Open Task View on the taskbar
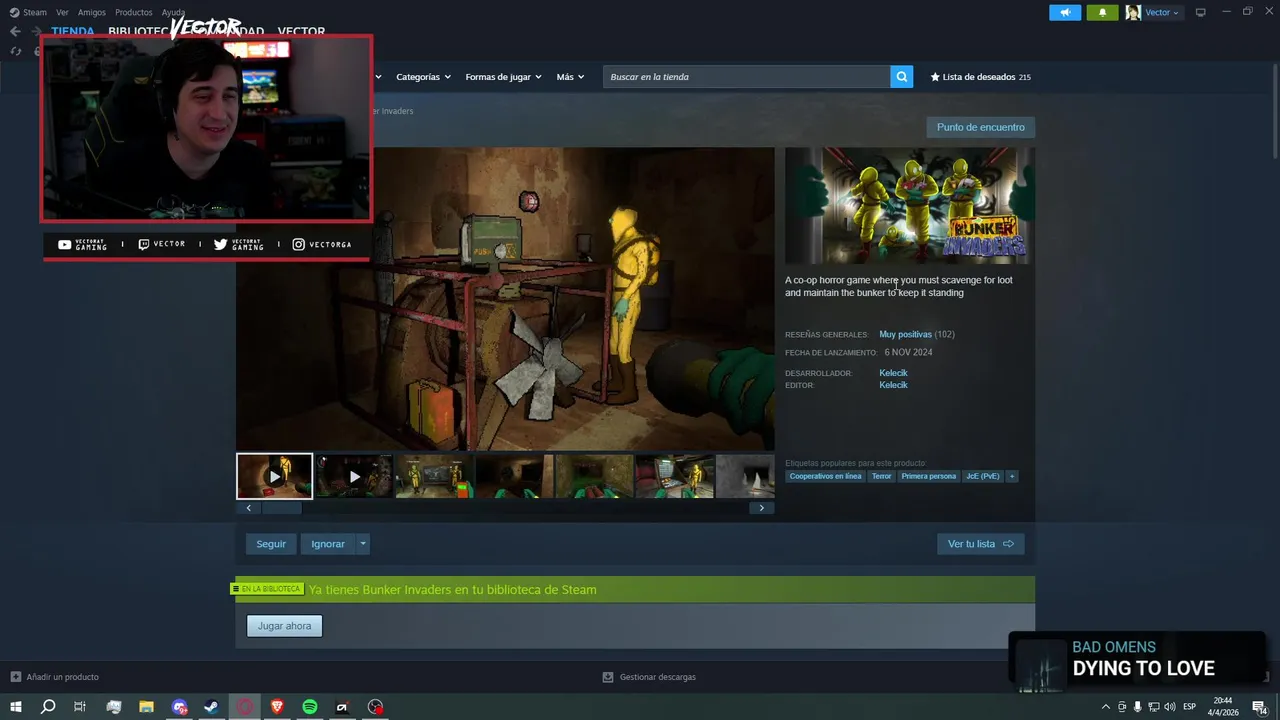The width and height of the screenshot is (1280, 720). point(80,707)
